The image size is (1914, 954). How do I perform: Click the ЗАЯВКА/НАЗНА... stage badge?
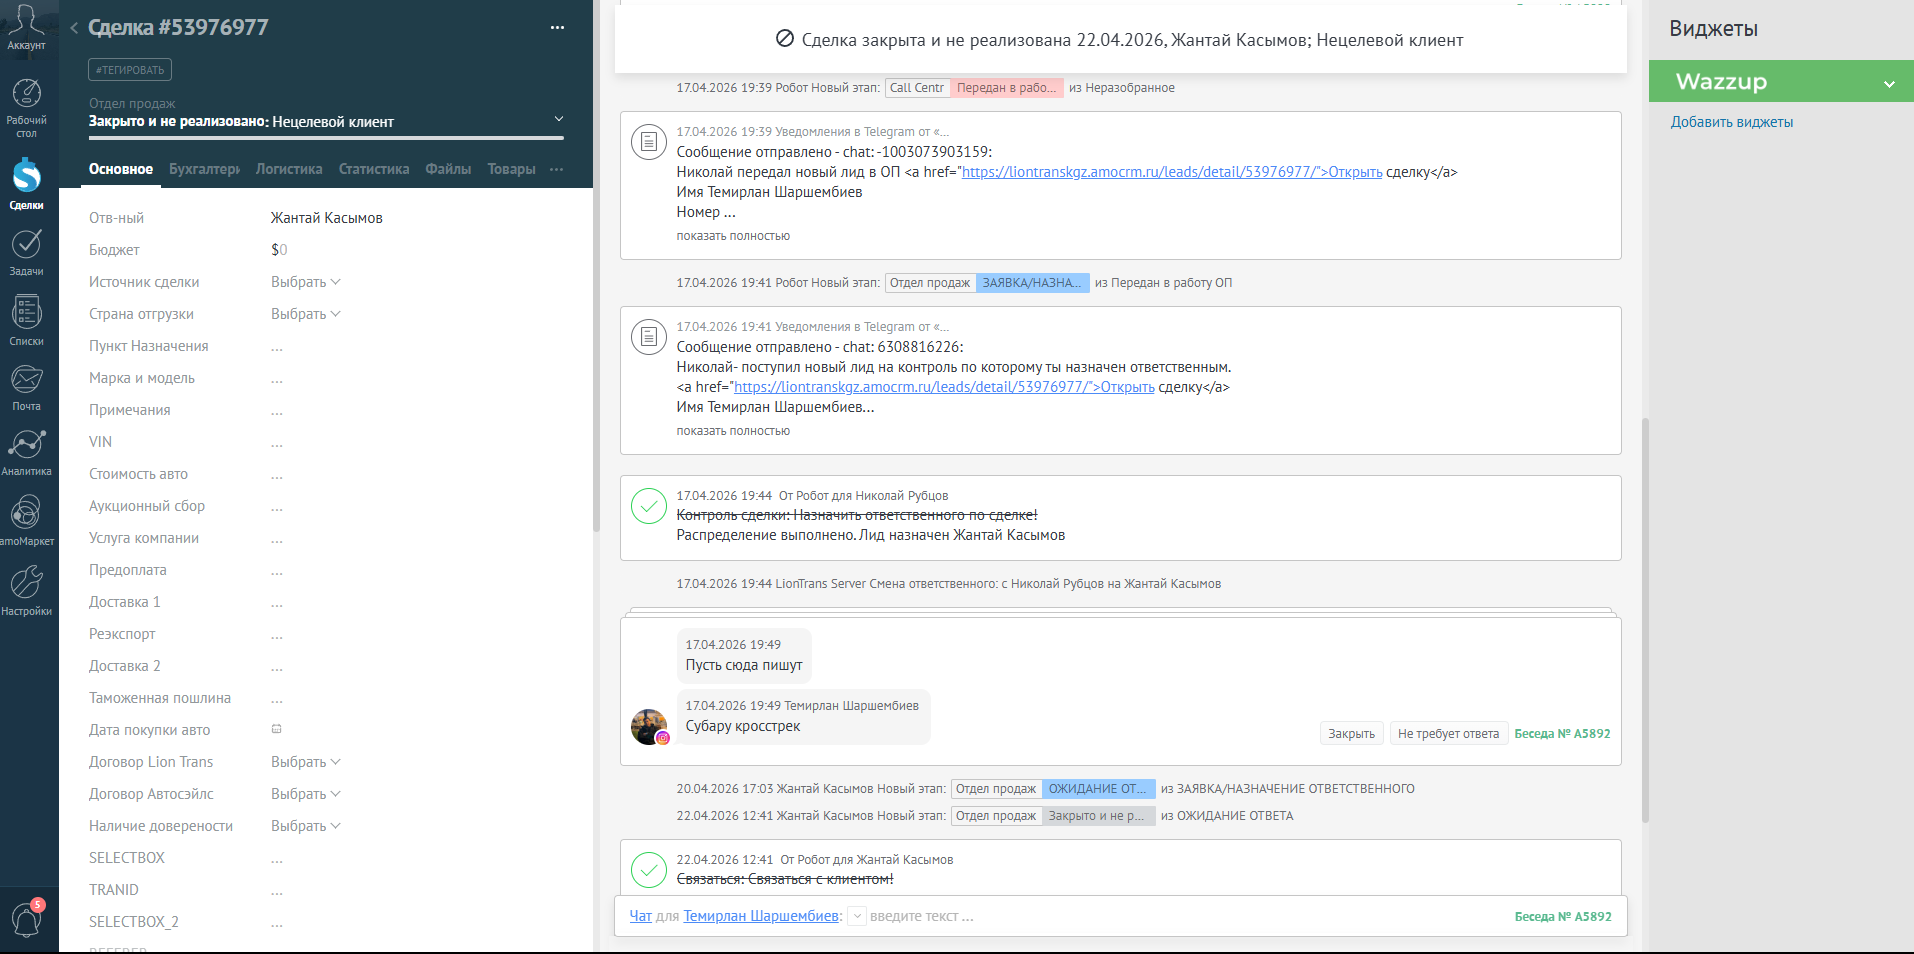pyautogui.click(x=1032, y=283)
